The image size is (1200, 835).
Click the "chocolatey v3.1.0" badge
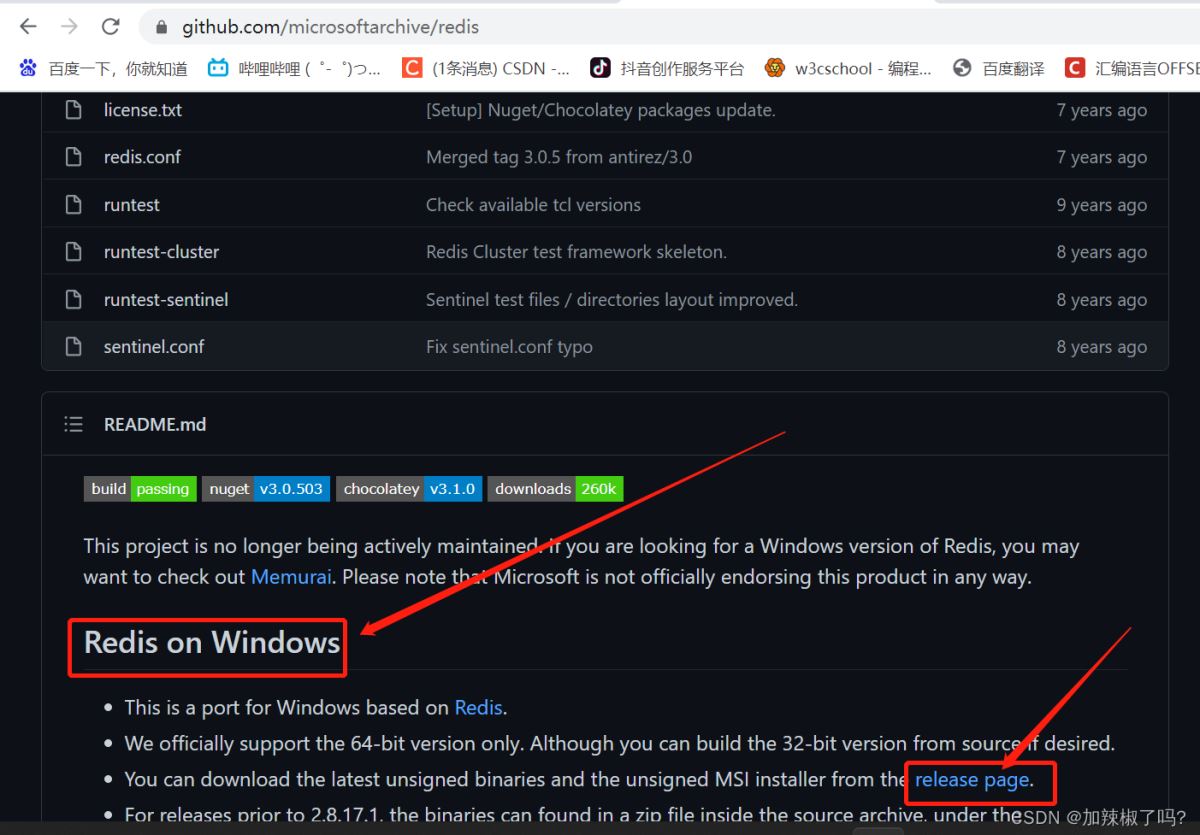click(x=409, y=489)
